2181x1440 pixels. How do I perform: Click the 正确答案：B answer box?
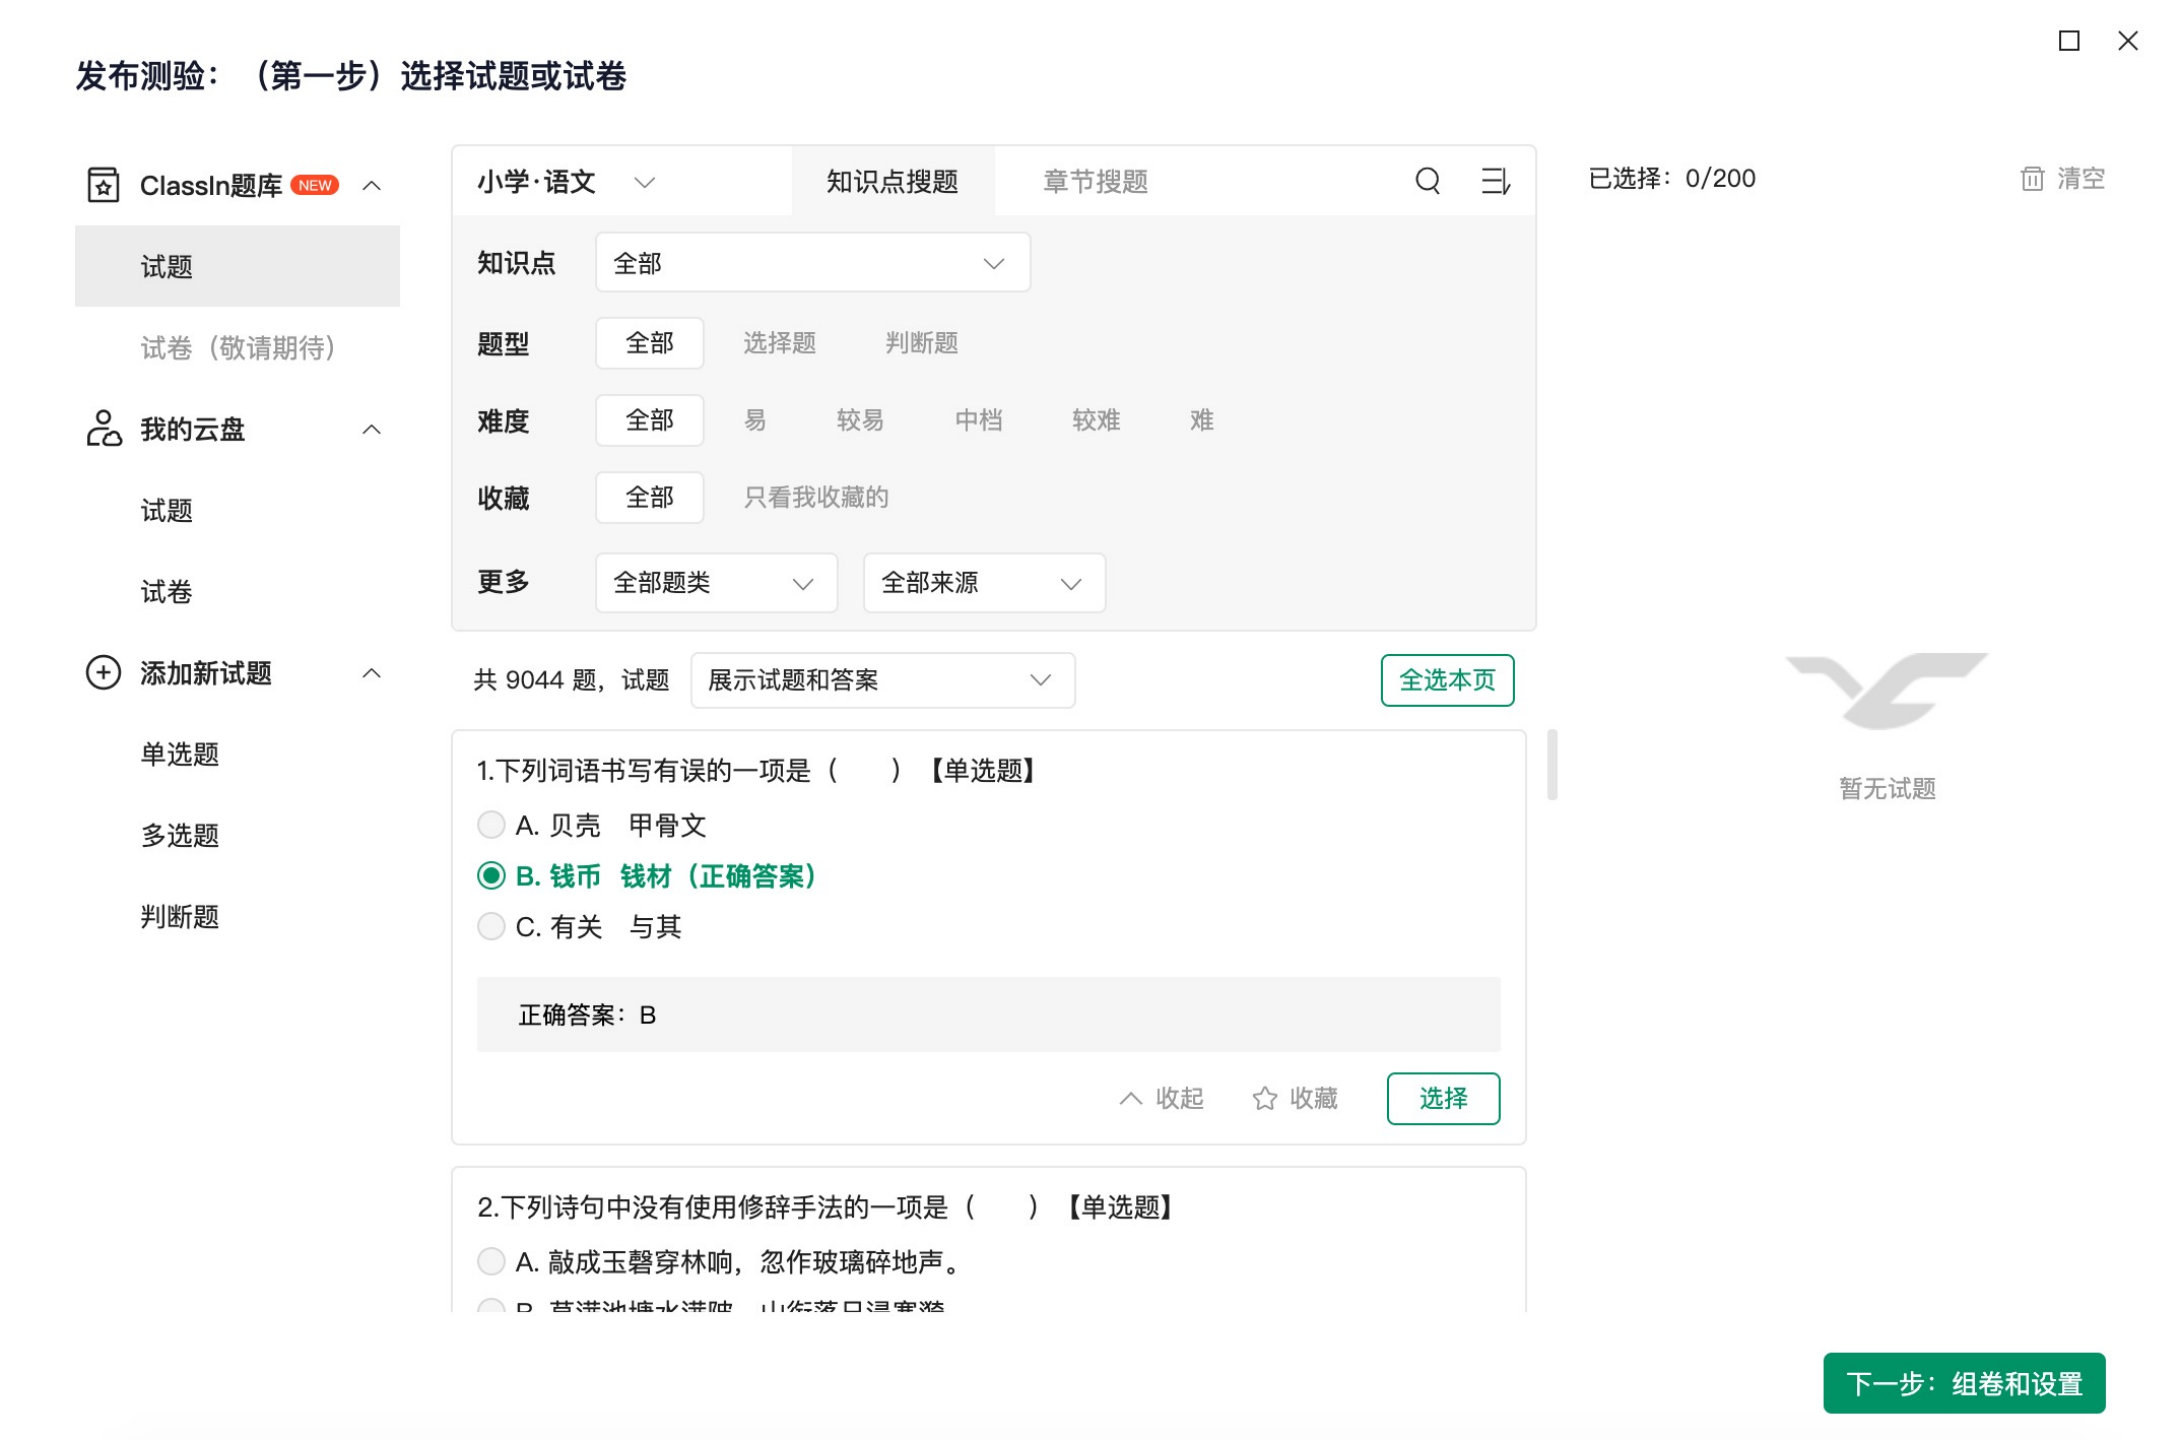click(x=988, y=1014)
